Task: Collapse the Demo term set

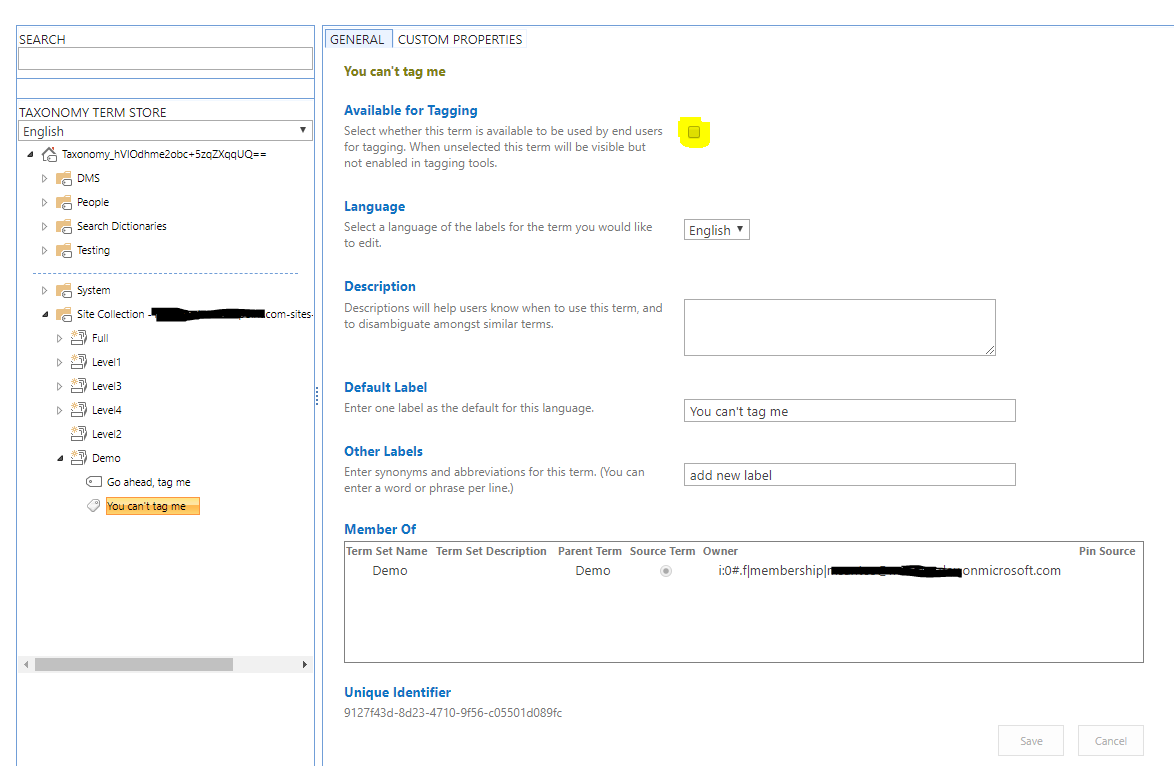Action: coord(60,458)
